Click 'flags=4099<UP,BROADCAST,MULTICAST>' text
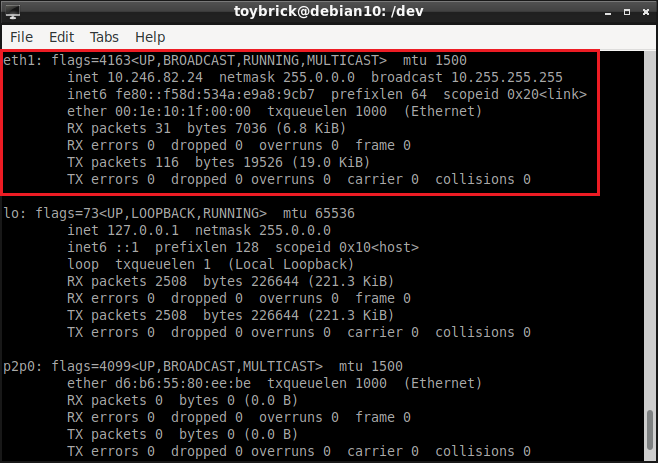The width and height of the screenshot is (658, 463). (187, 366)
